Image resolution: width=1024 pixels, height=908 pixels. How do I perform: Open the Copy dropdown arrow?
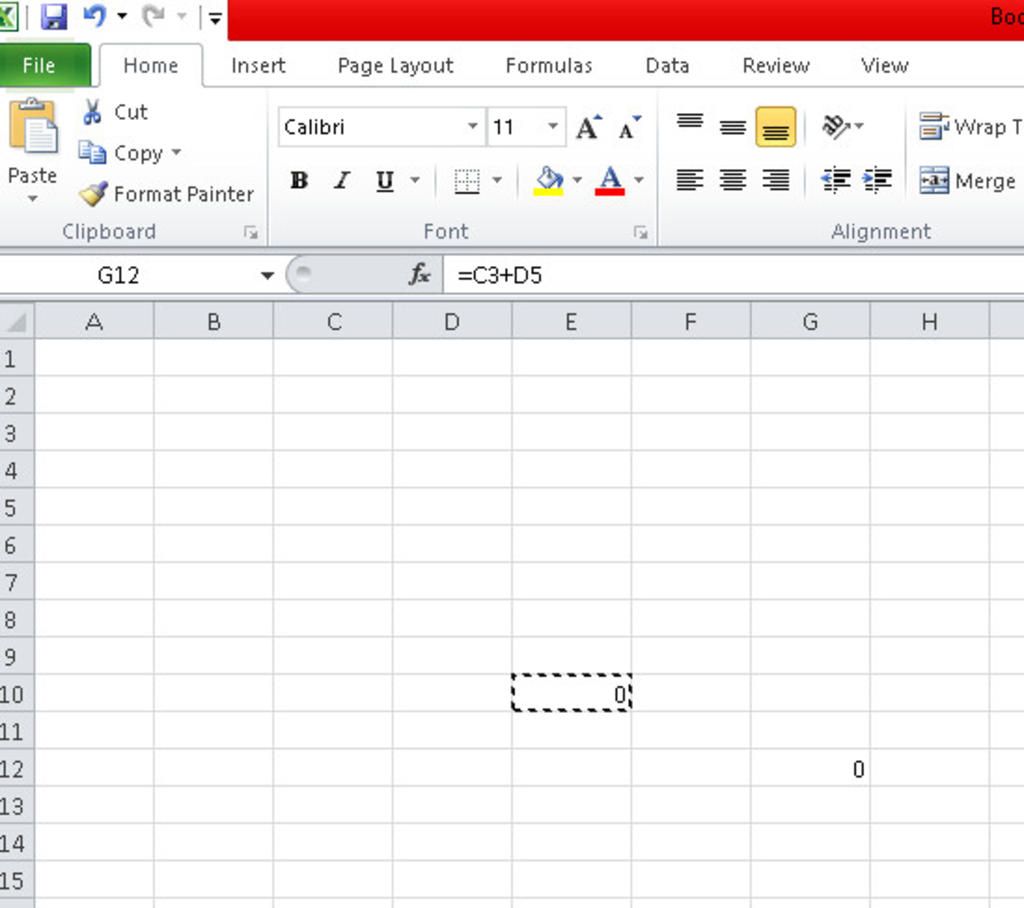tap(176, 153)
